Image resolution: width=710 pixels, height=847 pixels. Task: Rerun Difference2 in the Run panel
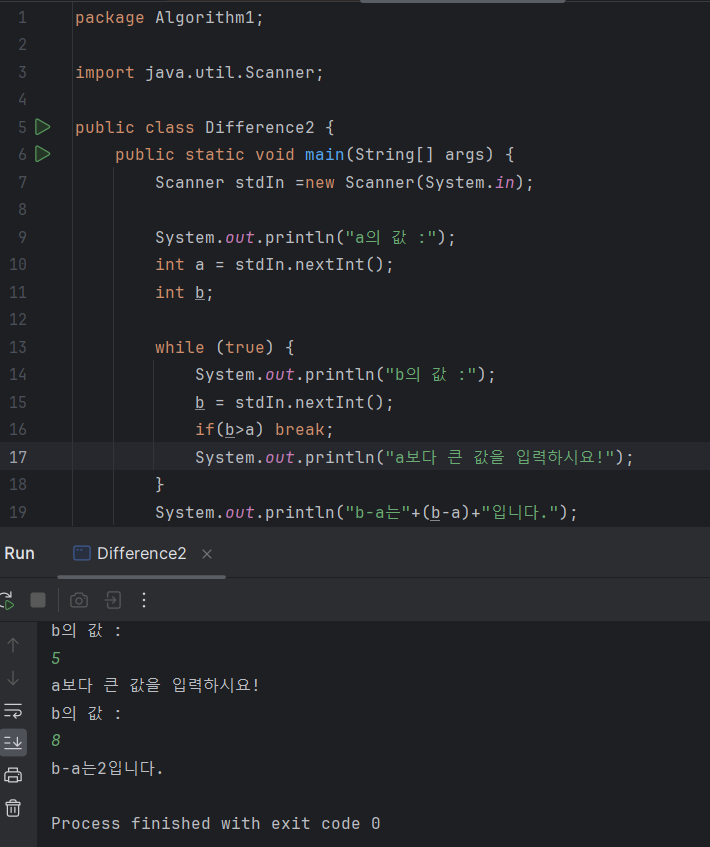[x=7, y=601]
